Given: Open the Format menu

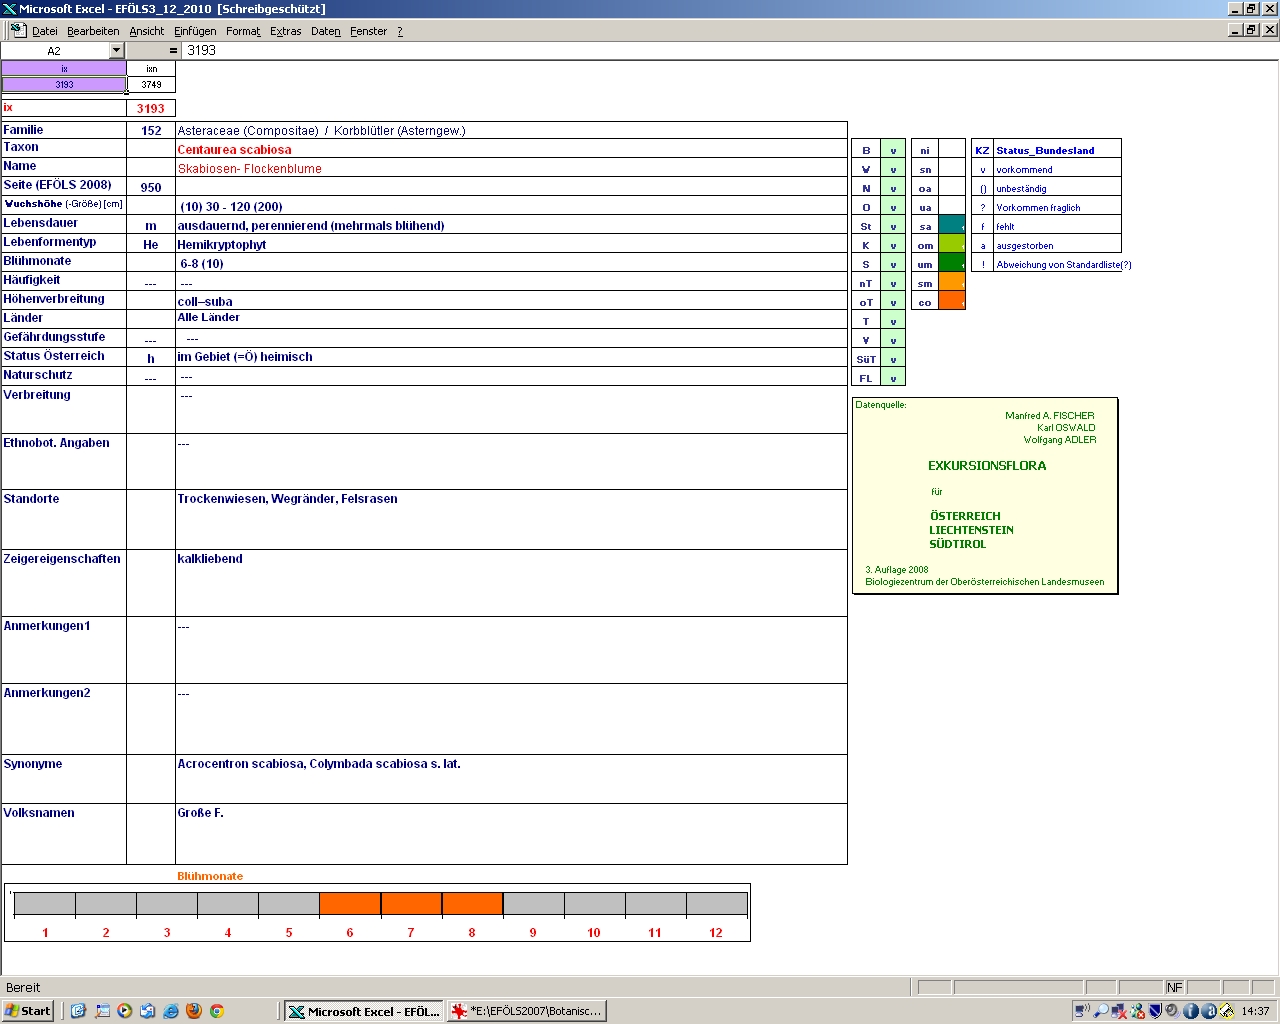Looking at the screenshot, I should (243, 31).
